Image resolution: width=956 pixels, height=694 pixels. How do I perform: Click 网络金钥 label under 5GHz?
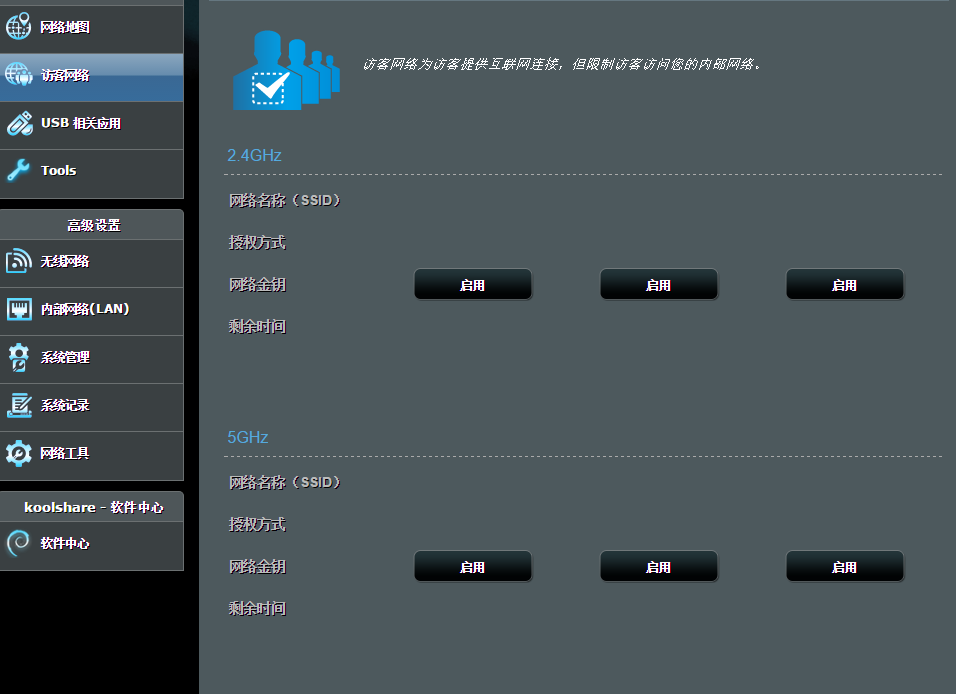[257, 566]
